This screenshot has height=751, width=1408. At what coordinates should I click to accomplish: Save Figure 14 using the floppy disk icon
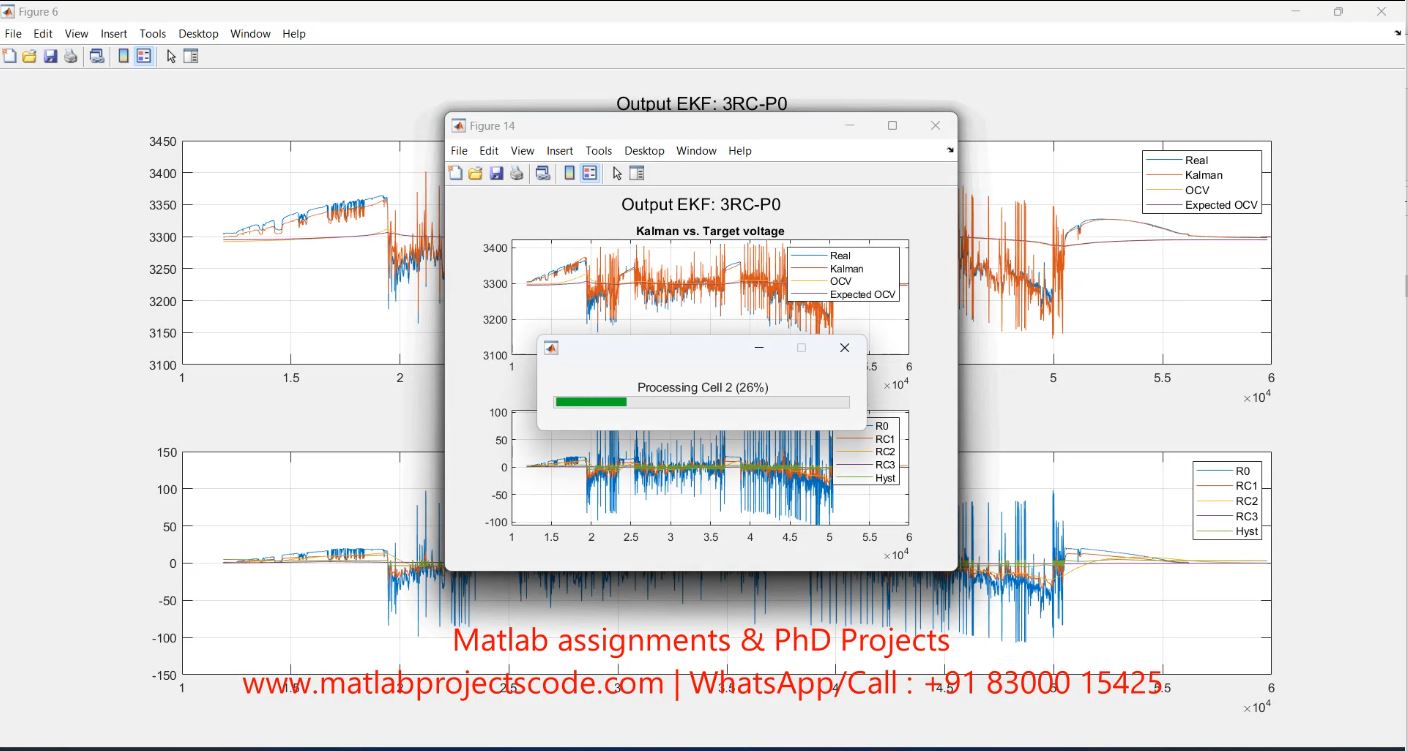click(496, 173)
